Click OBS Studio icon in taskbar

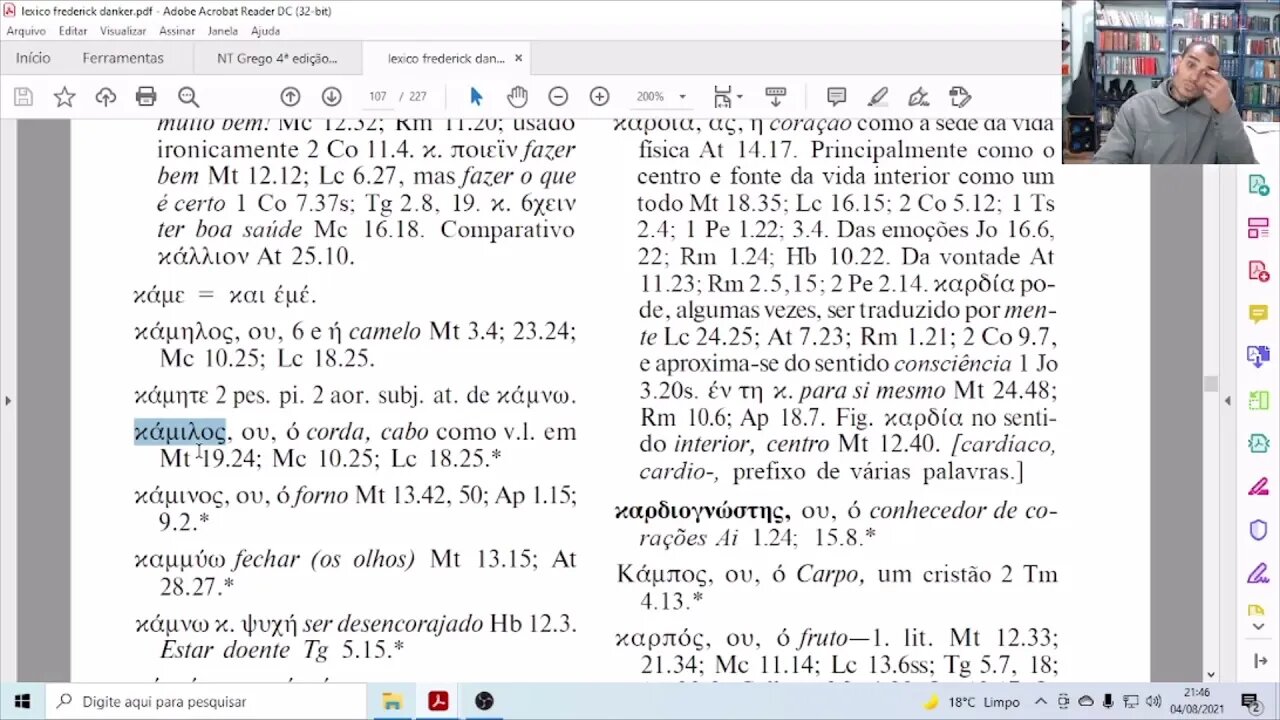(x=484, y=701)
